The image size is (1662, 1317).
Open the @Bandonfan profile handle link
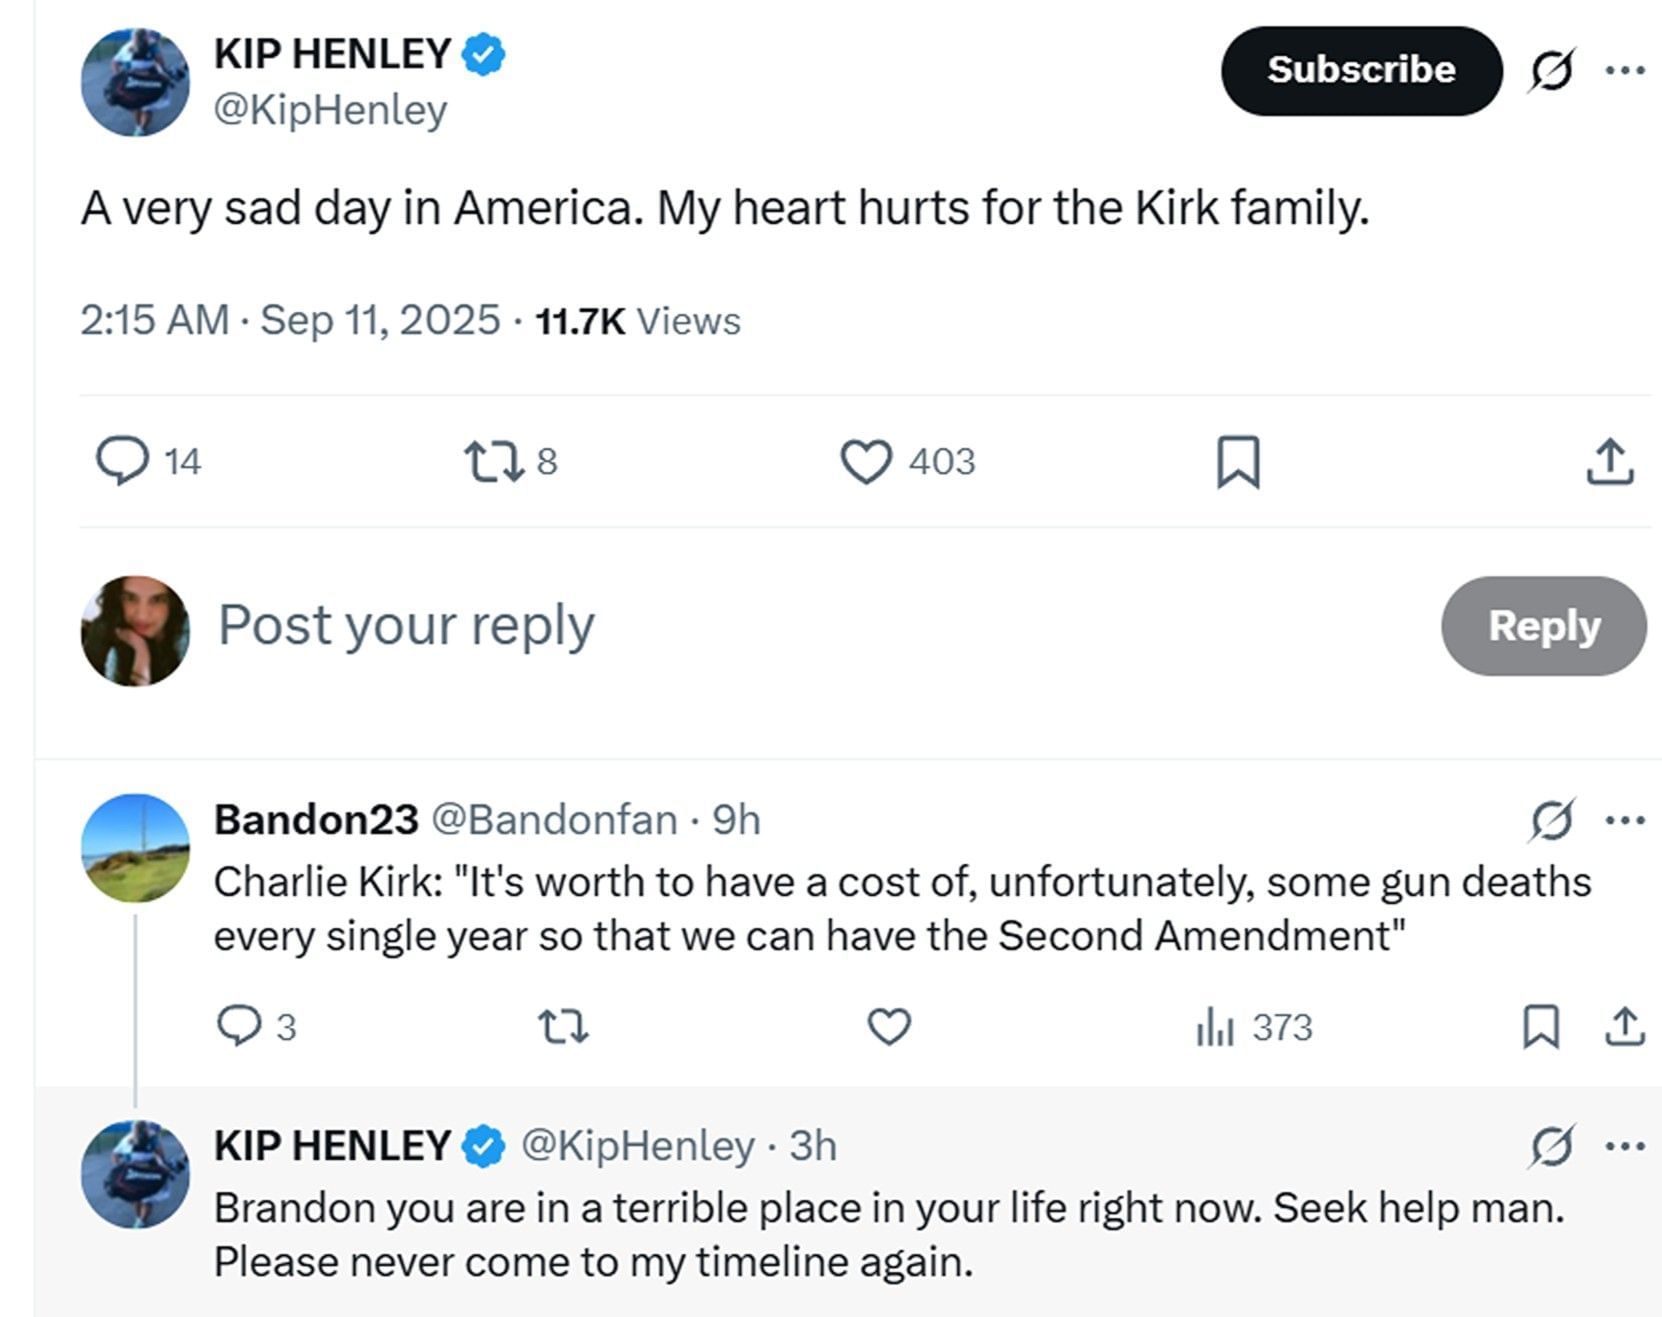[x=554, y=820]
